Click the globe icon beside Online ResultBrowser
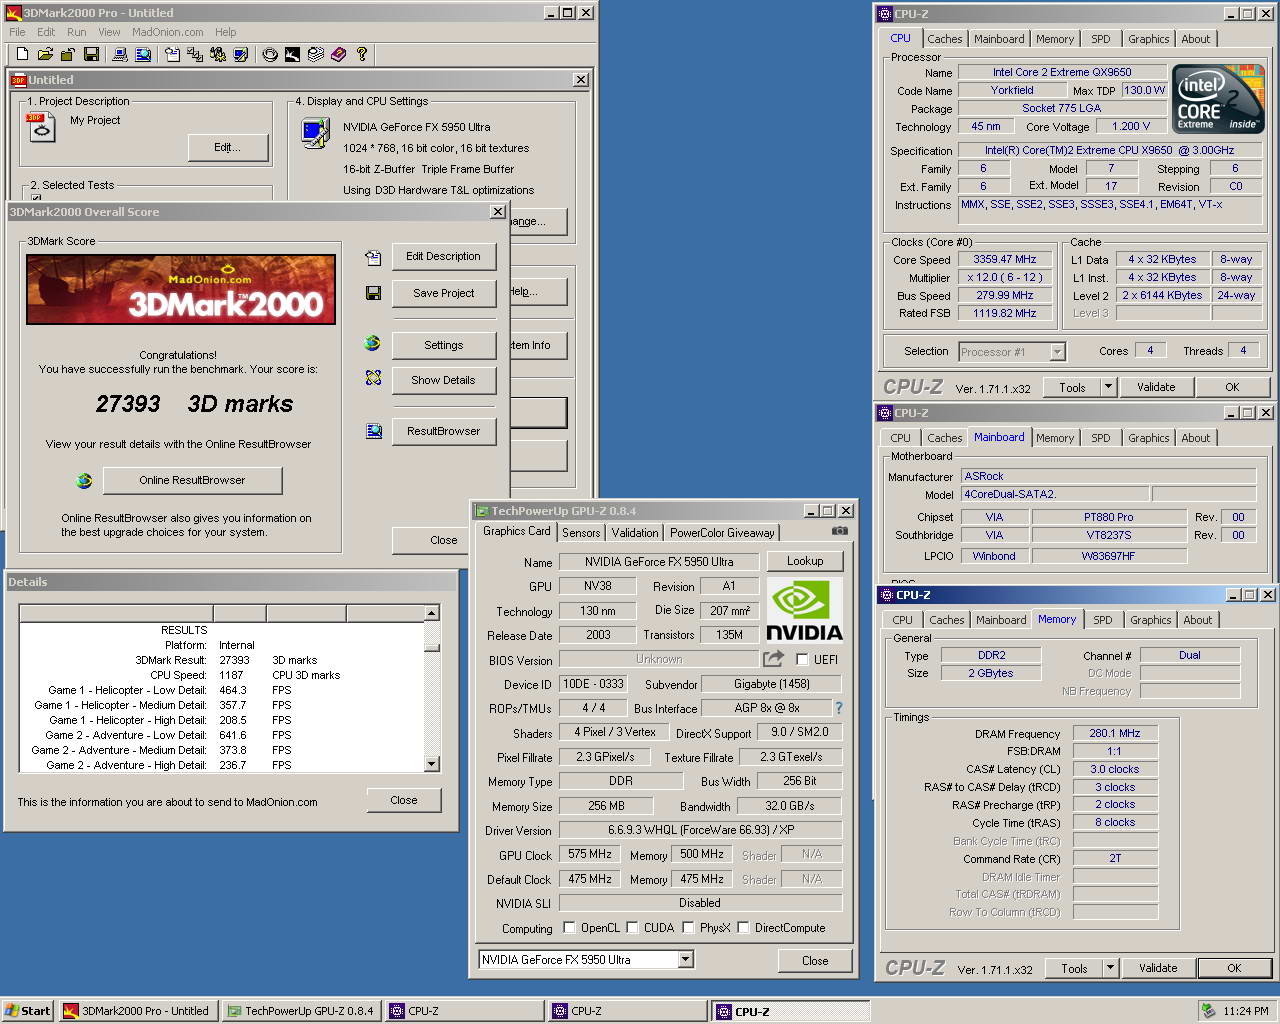This screenshot has width=1280, height=1024. 84,481
